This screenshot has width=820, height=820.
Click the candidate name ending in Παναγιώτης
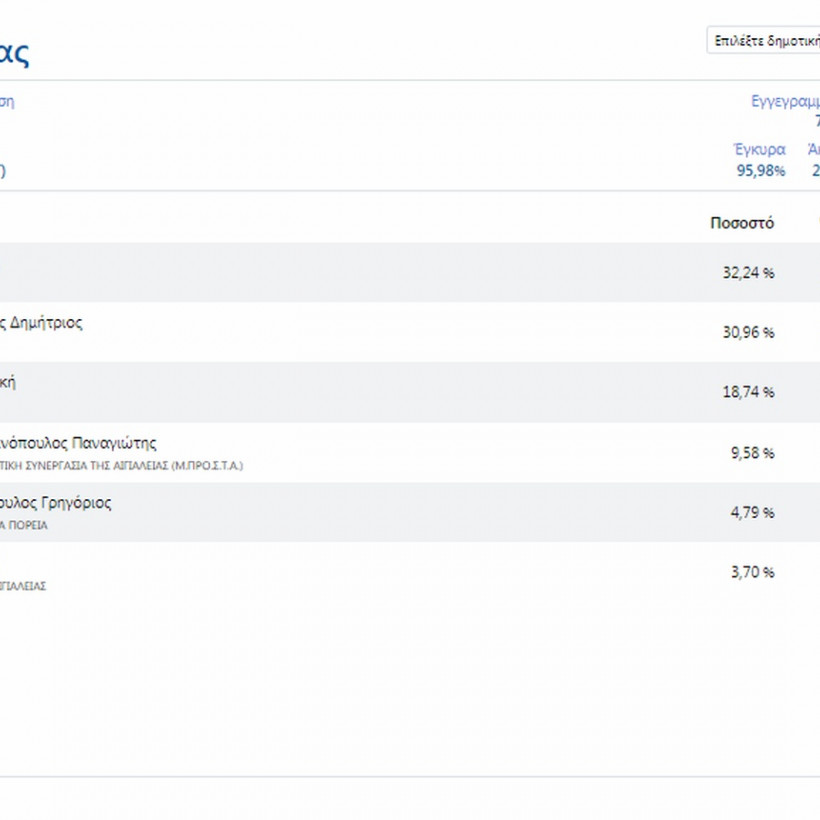coord(78,443)
